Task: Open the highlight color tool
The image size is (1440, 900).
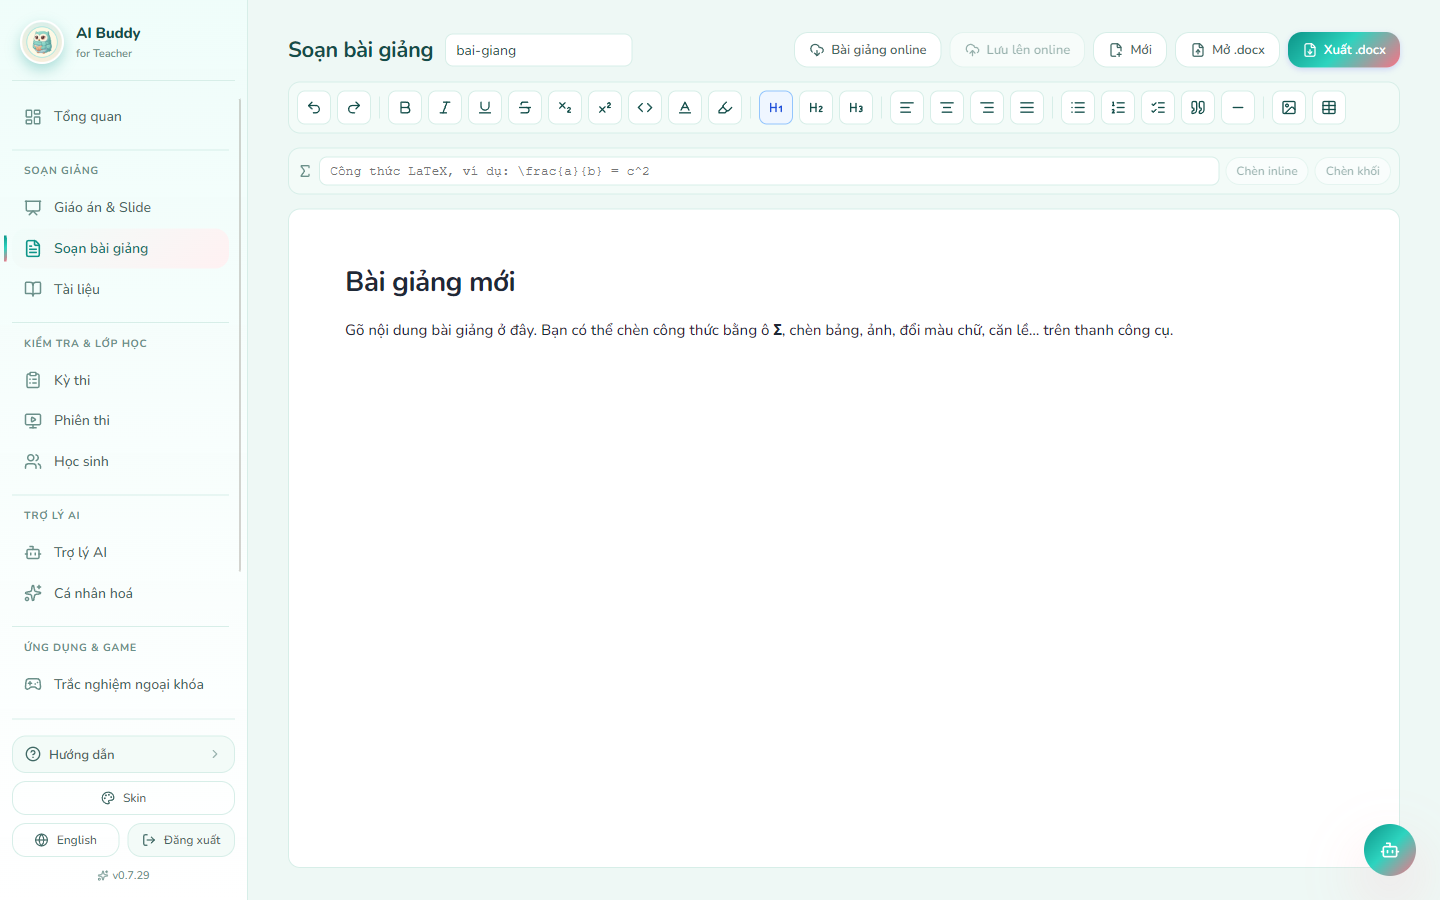Action: pos(725,108)
